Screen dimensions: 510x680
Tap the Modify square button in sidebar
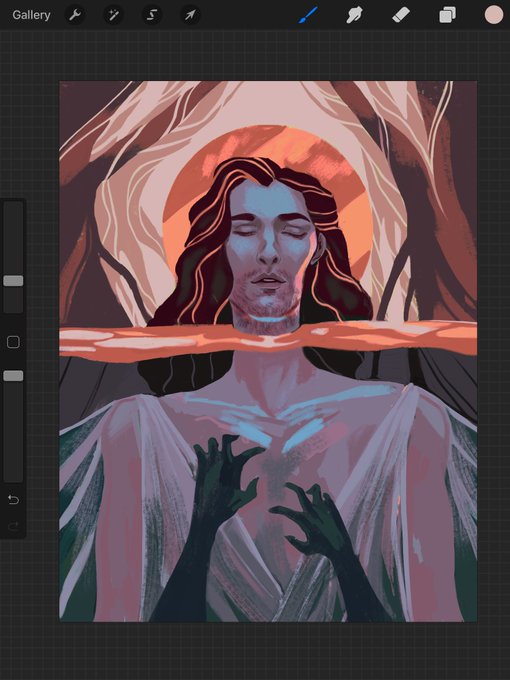pos(13,342)
